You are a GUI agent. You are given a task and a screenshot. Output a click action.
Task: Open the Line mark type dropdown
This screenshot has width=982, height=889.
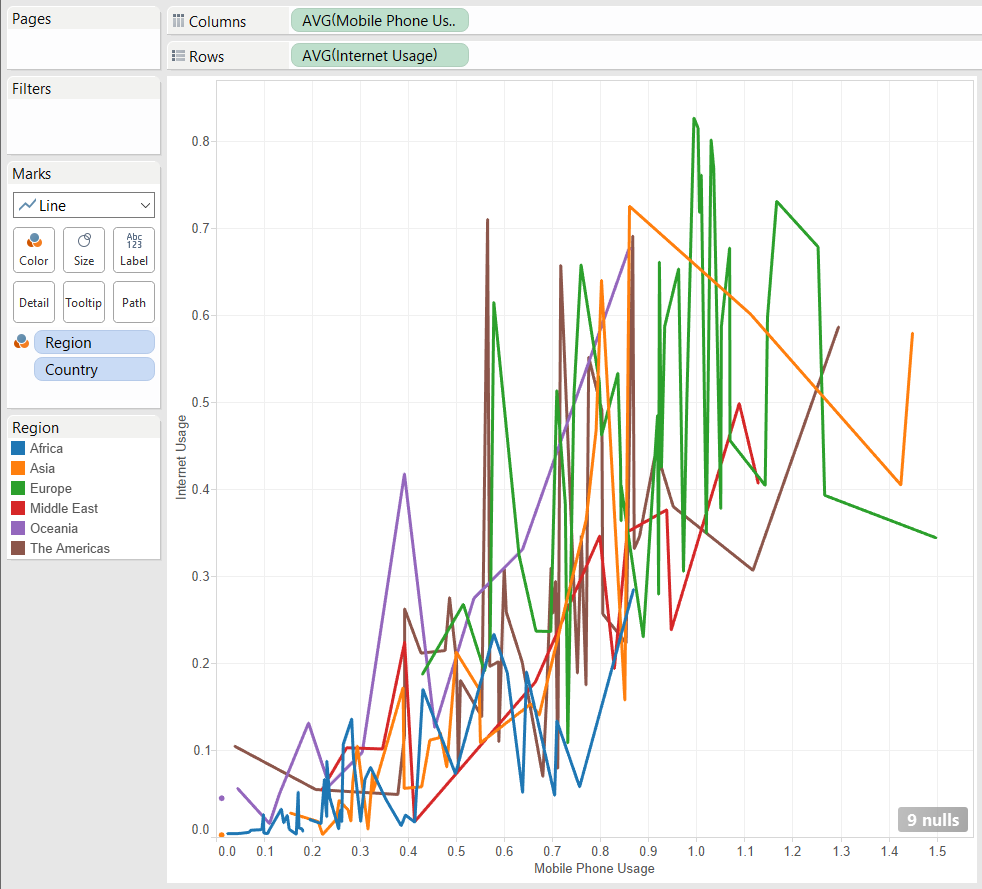pyautogui.click(x=146, y=205)
